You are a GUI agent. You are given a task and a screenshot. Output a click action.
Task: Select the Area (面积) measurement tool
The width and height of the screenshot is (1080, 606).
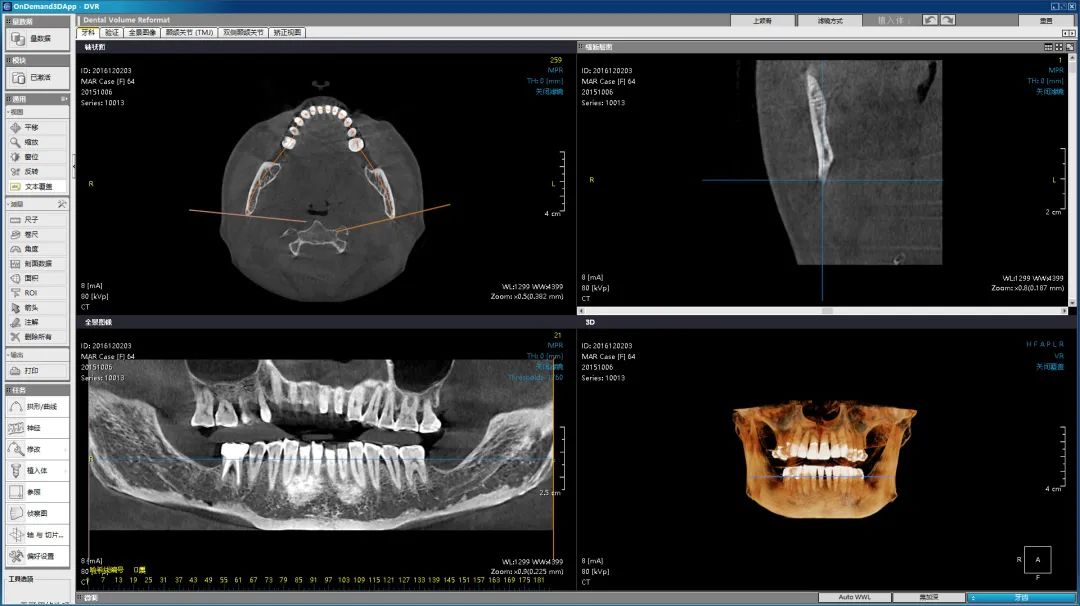(x=37, y=278)
